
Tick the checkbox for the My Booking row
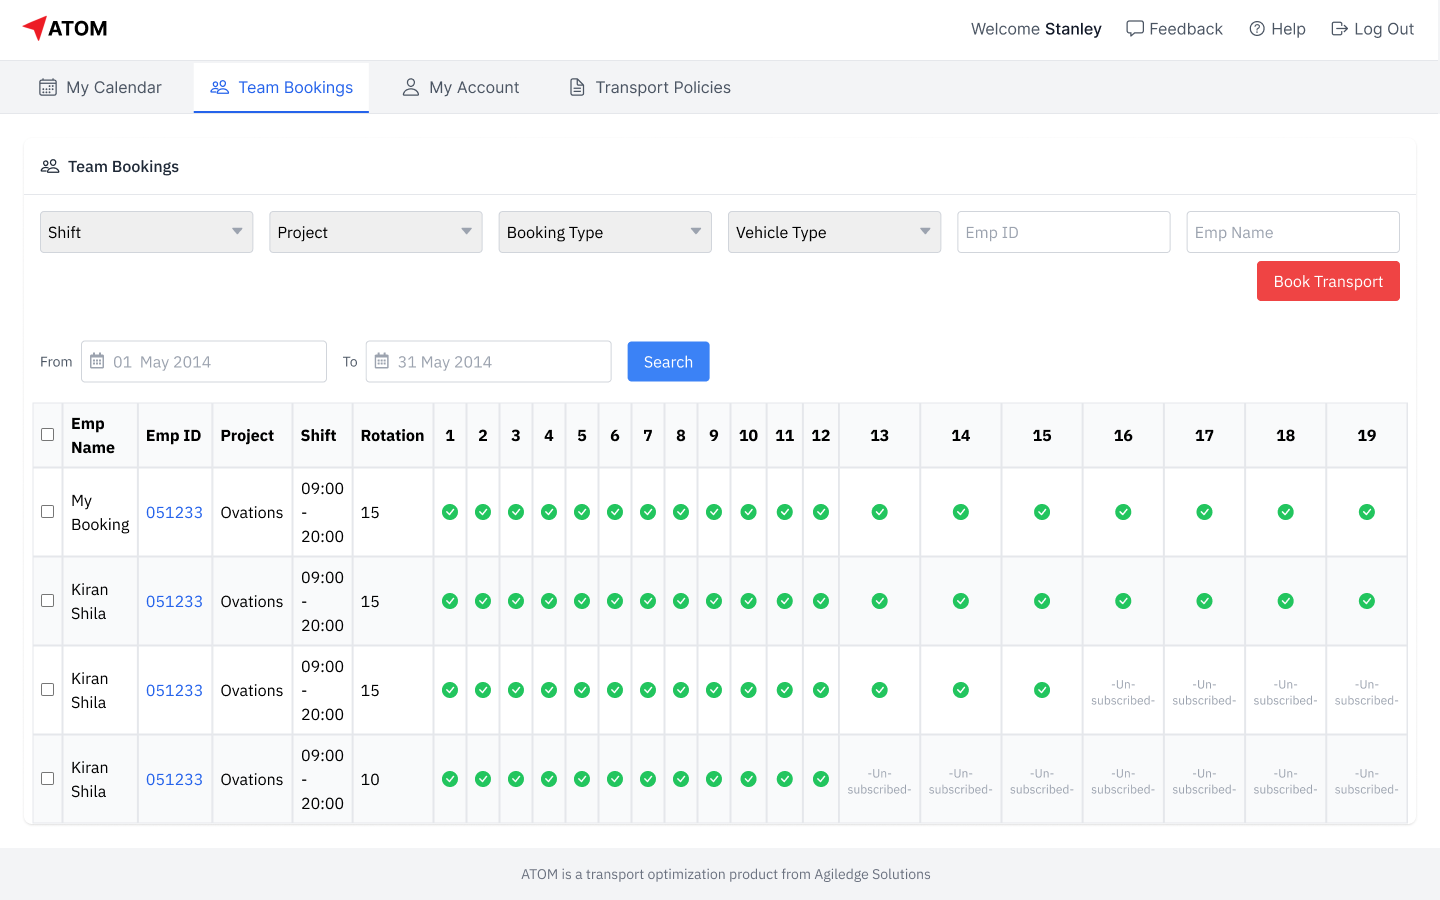(x=47, y=512)
